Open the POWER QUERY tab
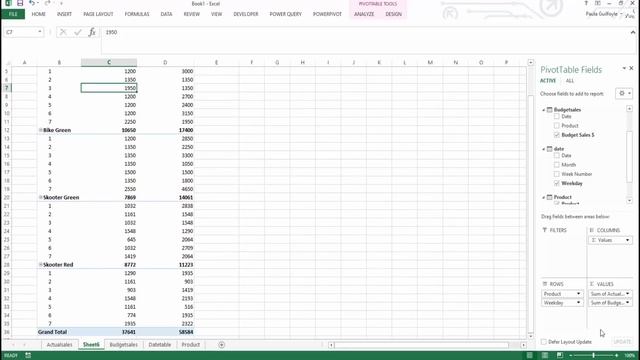 pyautogui.click(x=285, y=14)
